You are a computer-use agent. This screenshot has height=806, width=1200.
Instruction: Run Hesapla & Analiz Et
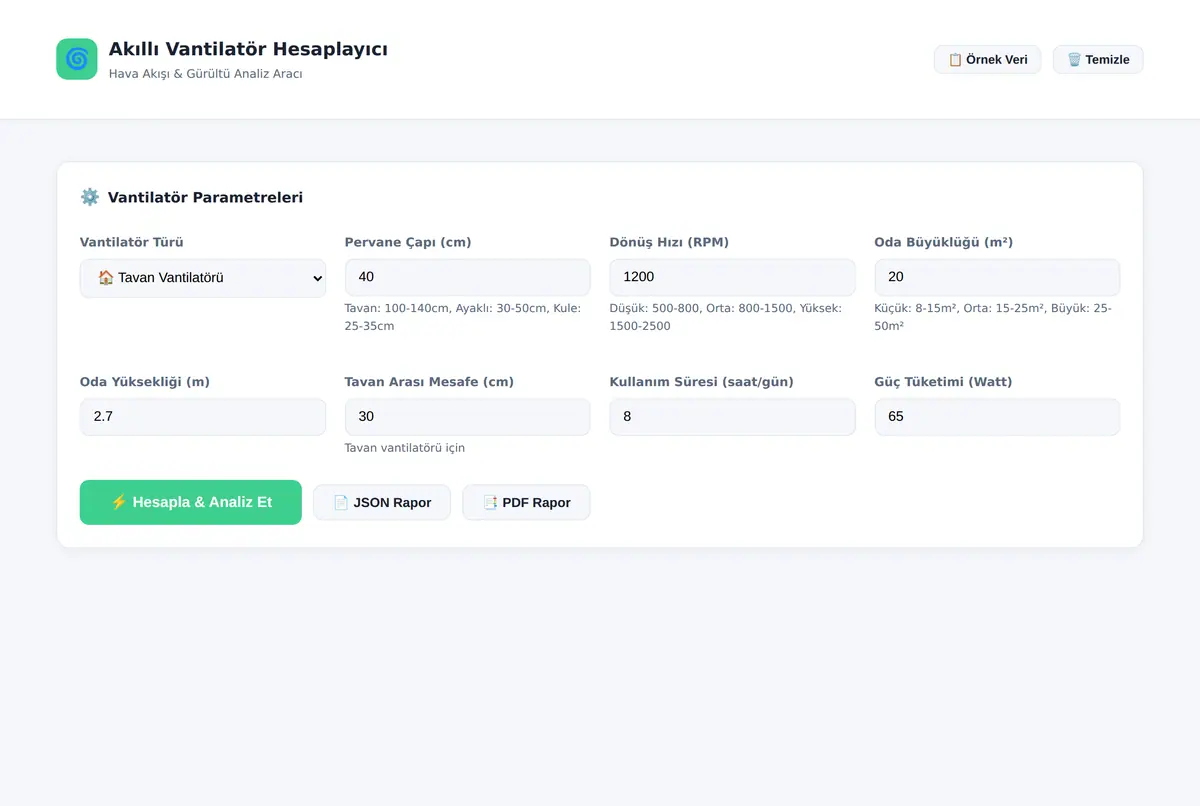tap(191, 502)
